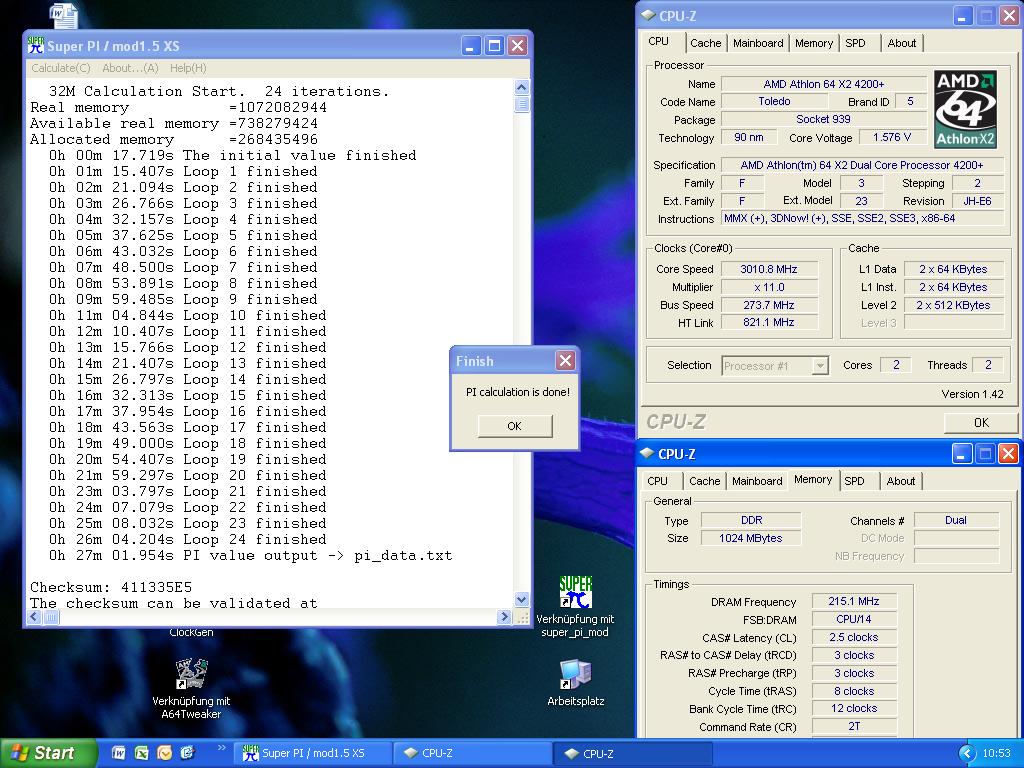Click the Super PI vertical scrollbar up arrow
The width and height of the screenshot is (1024, 768).
point(521,88)
